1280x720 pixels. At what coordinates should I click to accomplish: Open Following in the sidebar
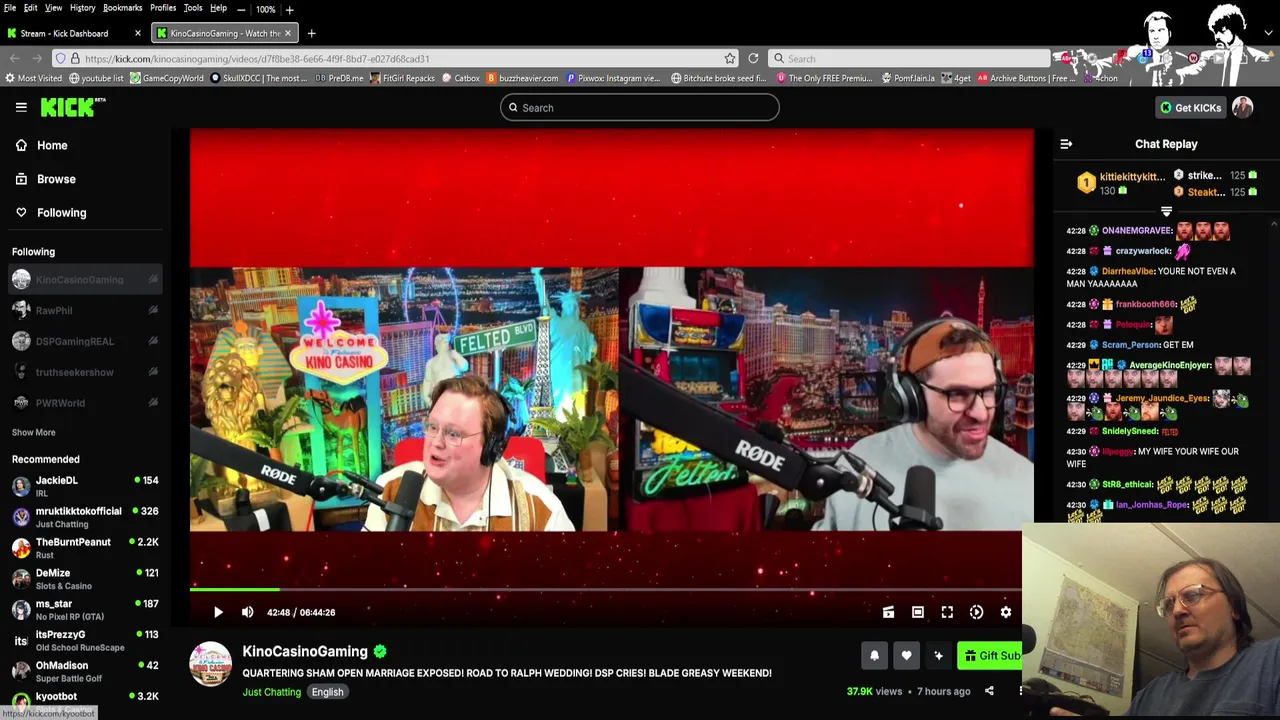point(84,212)
